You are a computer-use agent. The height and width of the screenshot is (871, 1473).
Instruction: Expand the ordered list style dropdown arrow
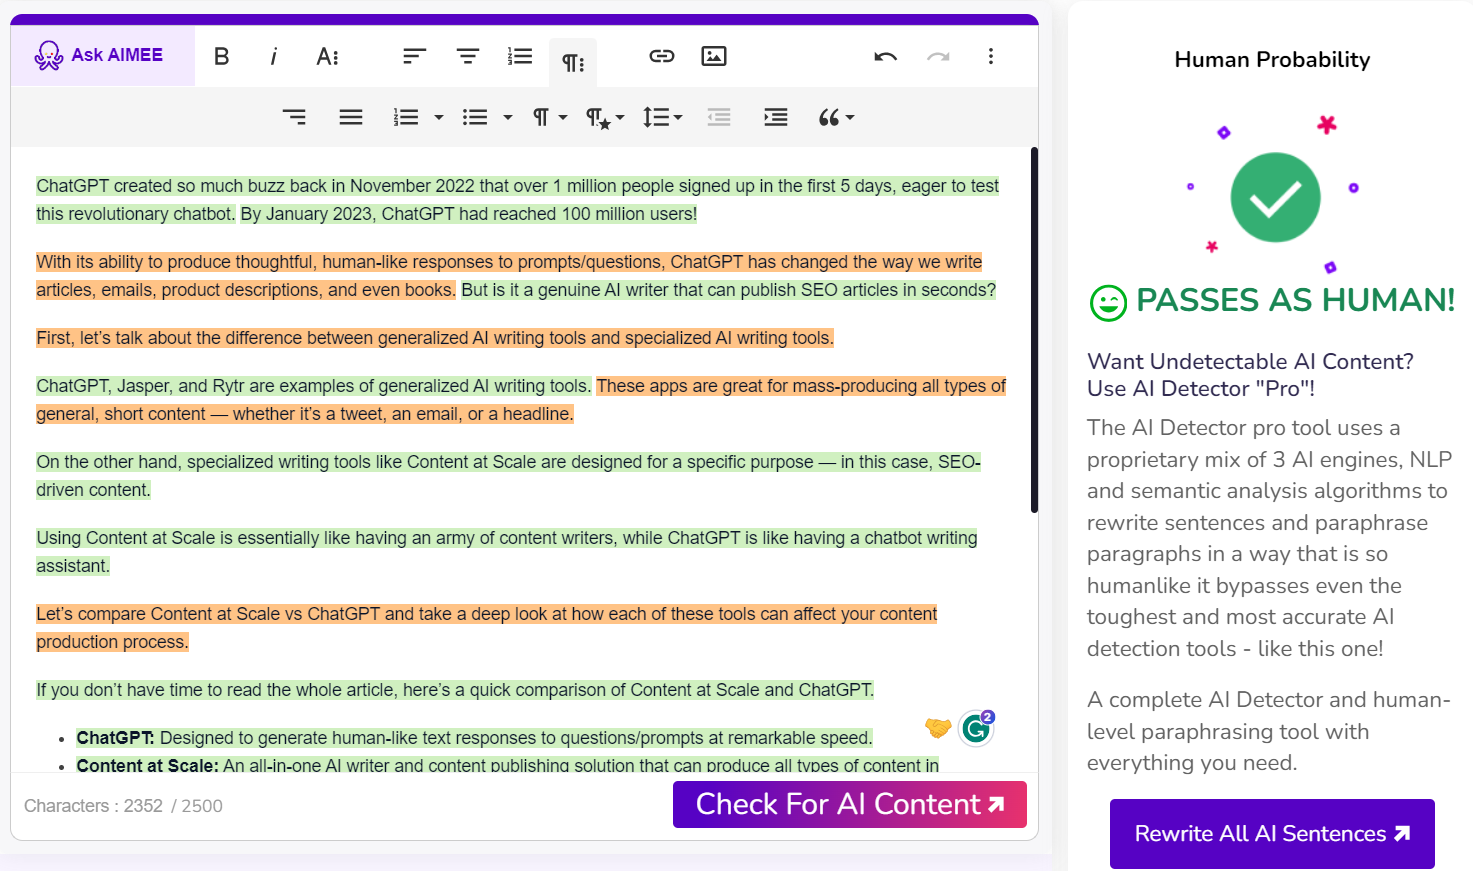pos(439,118)
